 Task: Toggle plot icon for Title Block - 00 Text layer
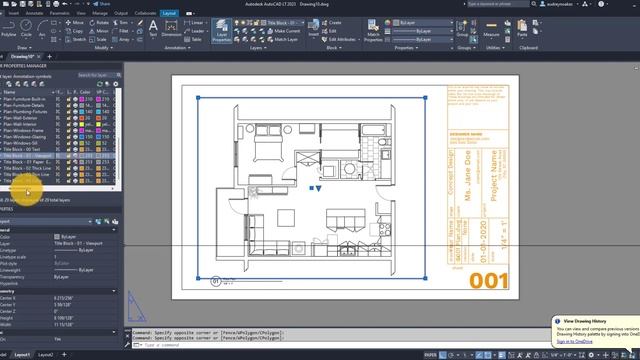coord(75,149)
